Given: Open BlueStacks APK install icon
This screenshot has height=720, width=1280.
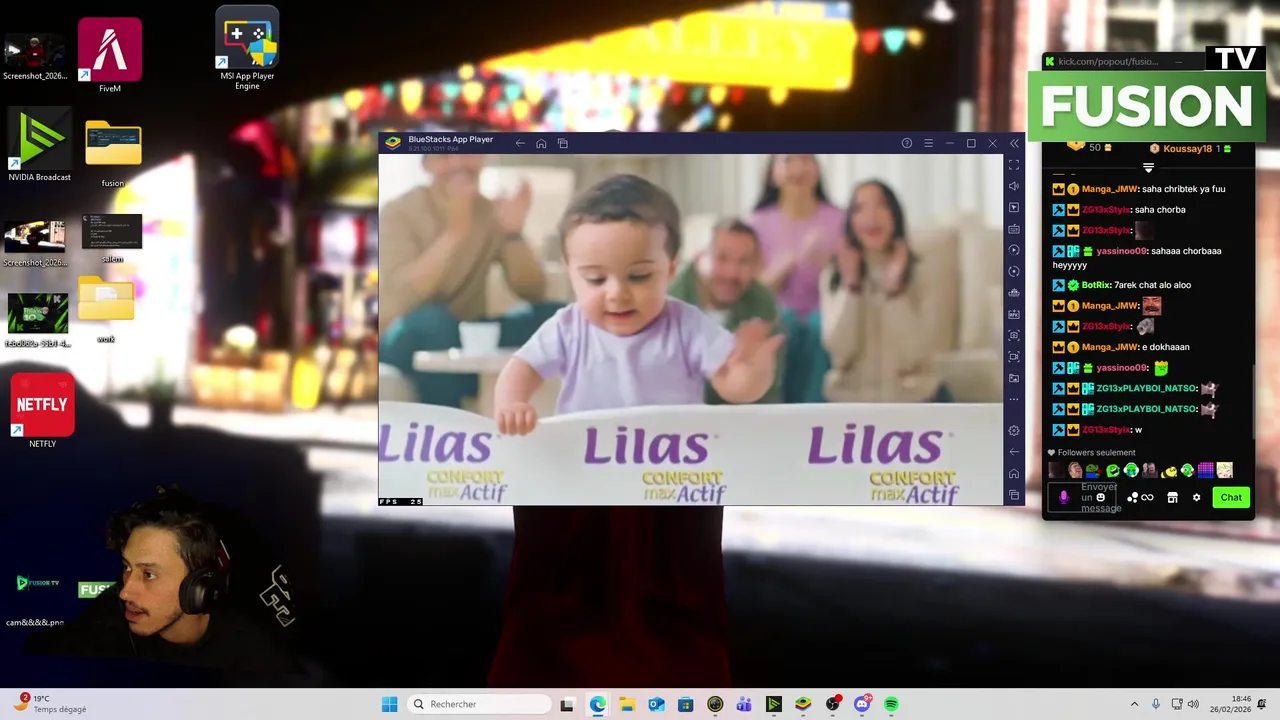Looking at the screenshot, I should point(1014,314).
